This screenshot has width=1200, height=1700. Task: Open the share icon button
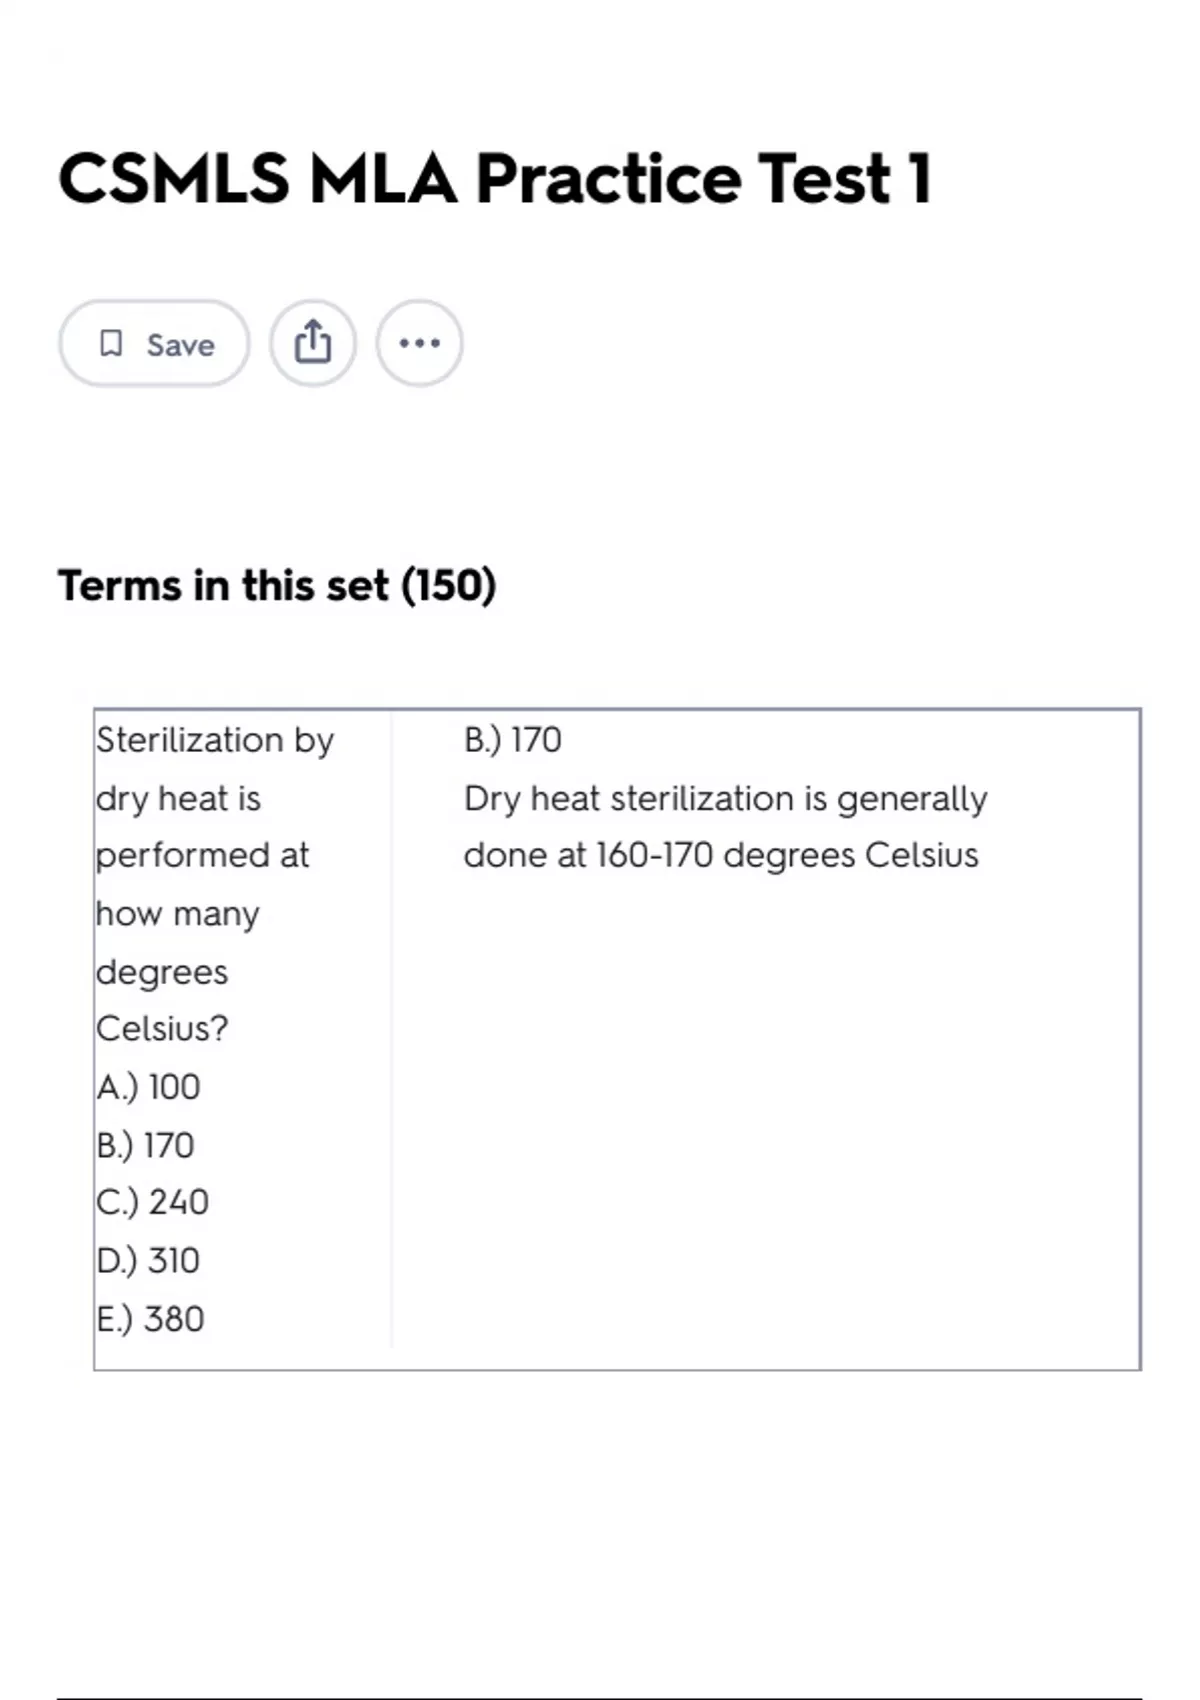tap(313, 344)
